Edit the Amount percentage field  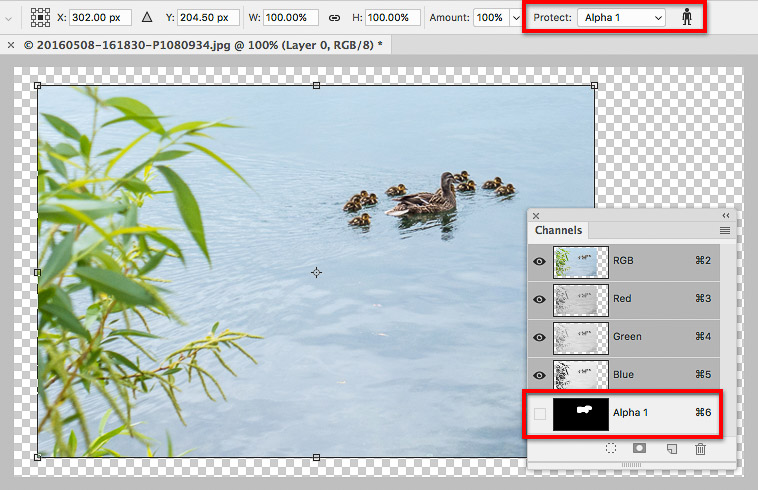(x=491, y=17)
